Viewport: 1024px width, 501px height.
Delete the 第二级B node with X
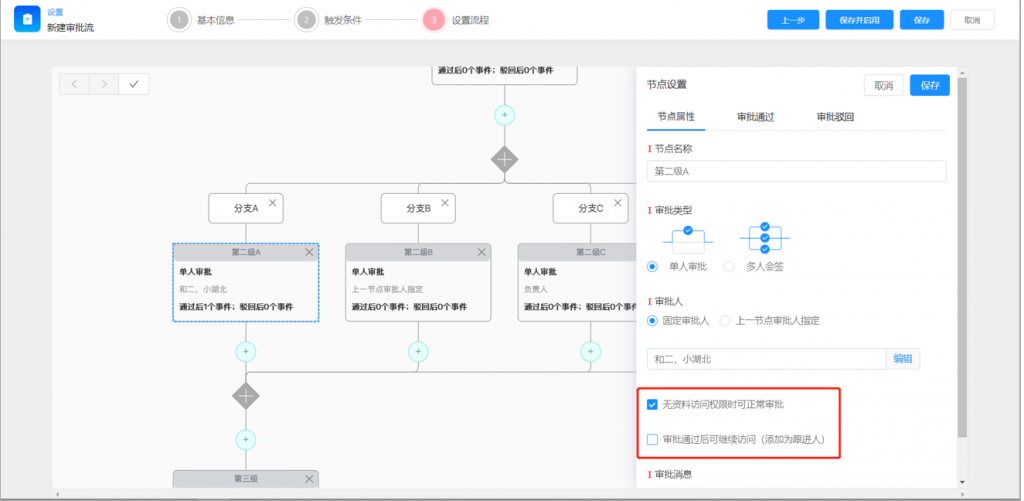pyautogui.click(x=482, y=252)
